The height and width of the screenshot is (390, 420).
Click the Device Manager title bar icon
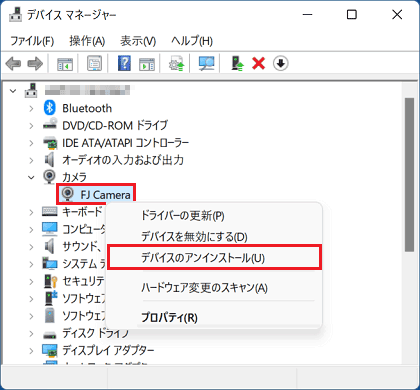click(x=15, y=14)
